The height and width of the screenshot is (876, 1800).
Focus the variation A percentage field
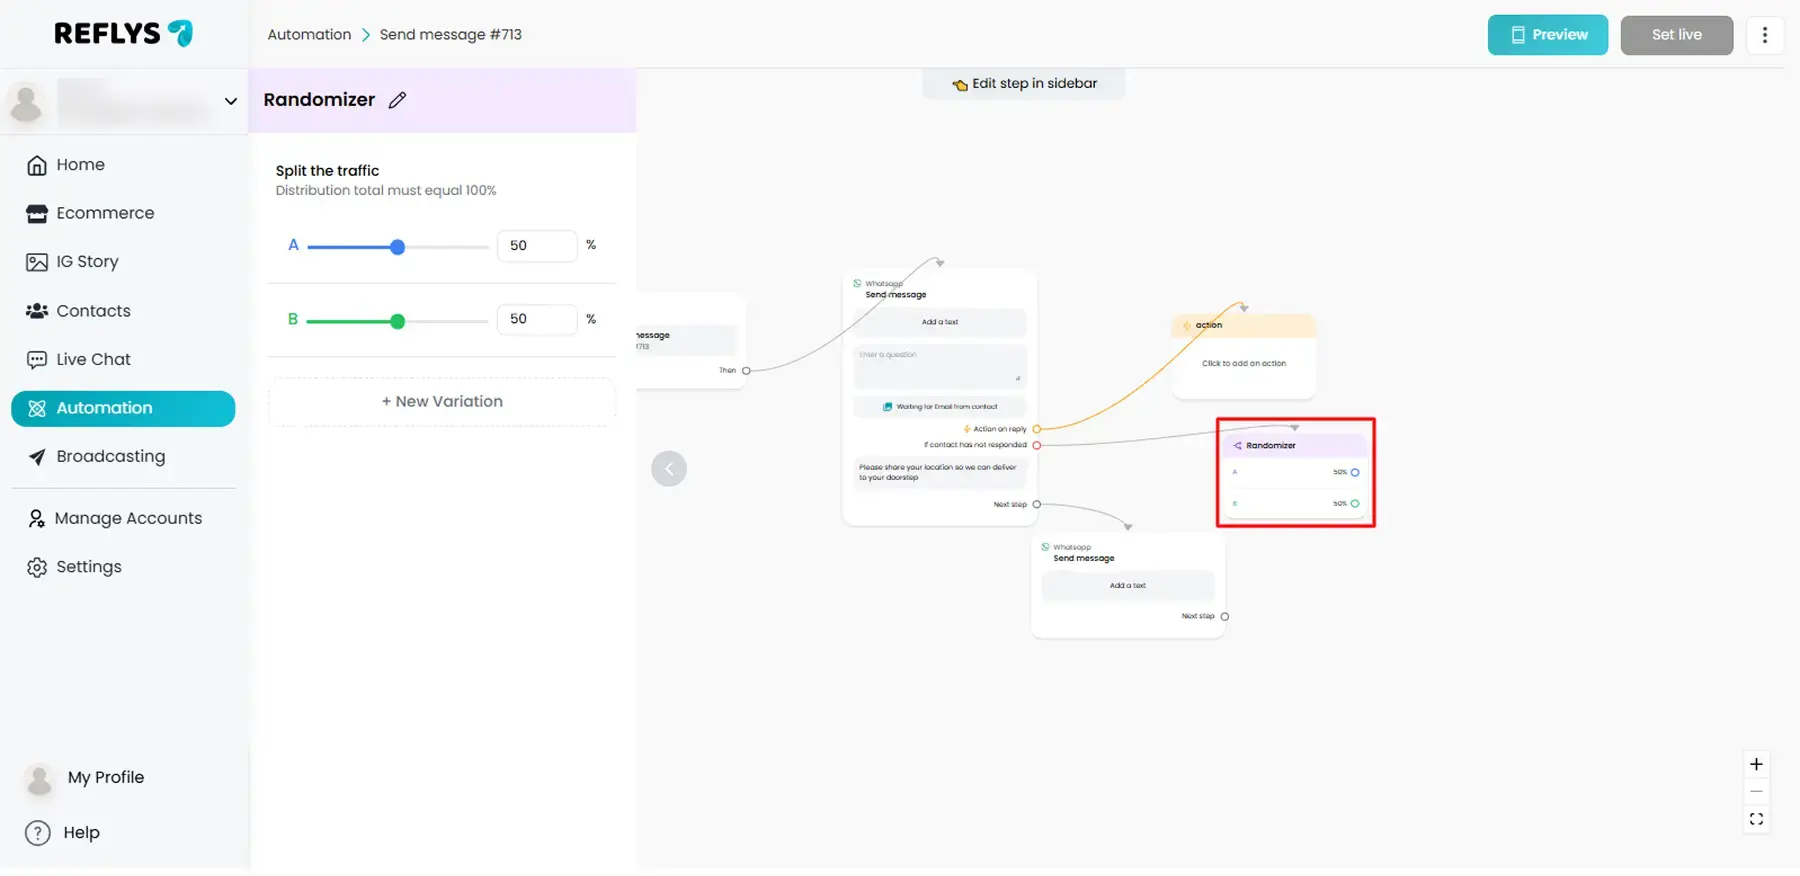pos(536,246)
